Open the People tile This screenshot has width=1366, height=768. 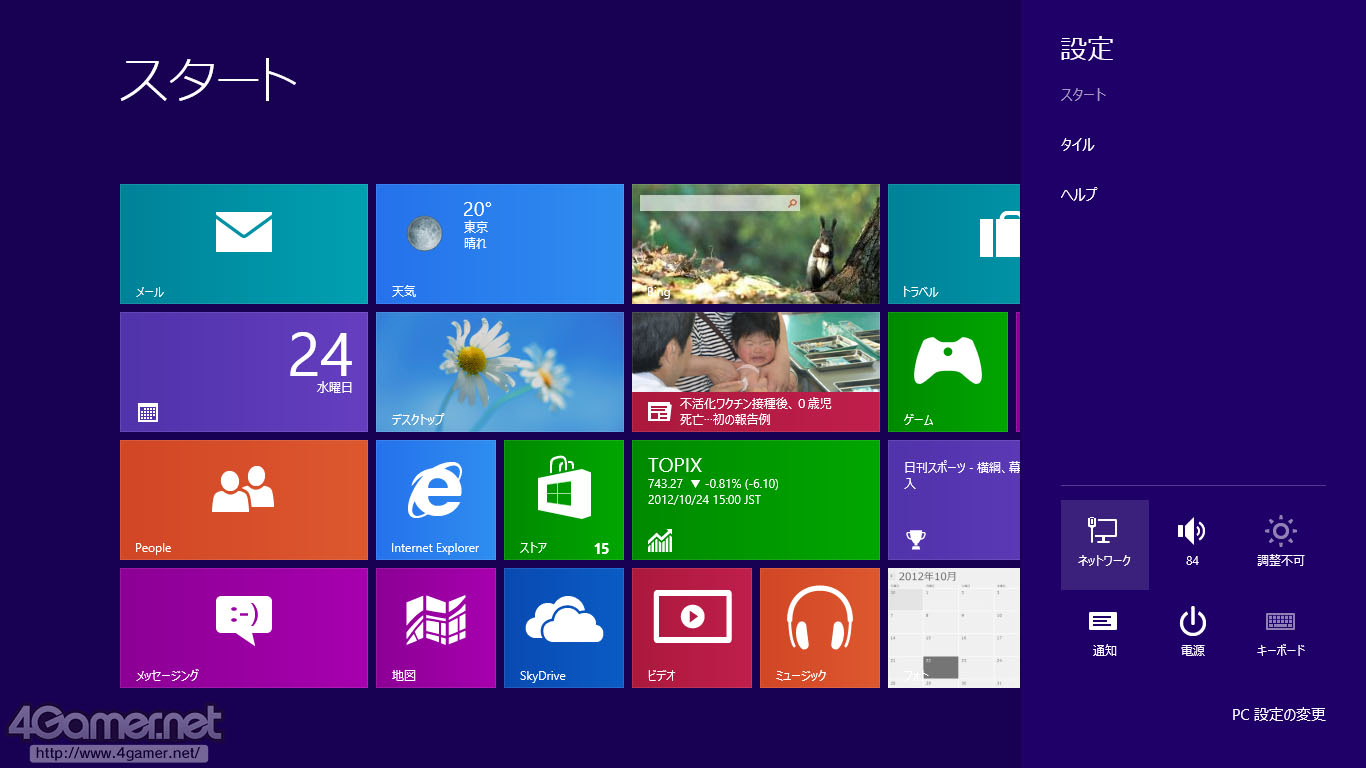tap(244, 500)
